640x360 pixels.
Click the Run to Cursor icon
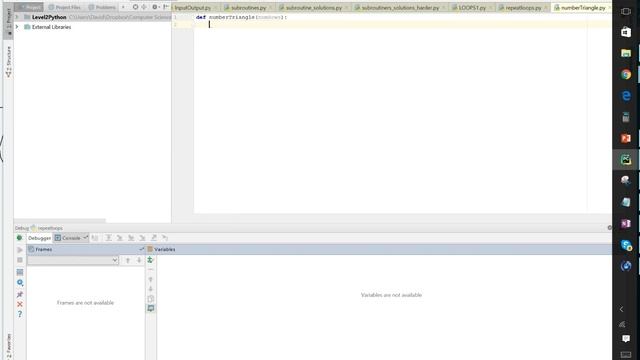pos(164,238)
